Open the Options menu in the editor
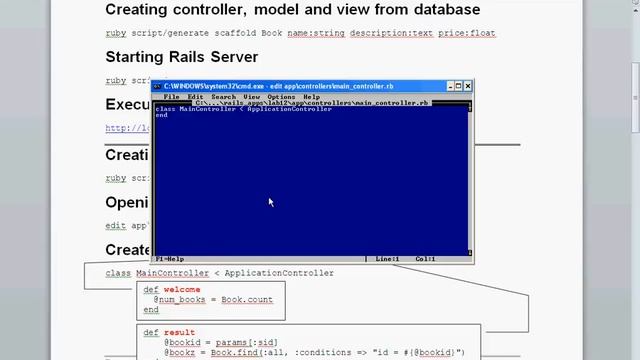This screenshot has height=360, width=640. click(x=281, y=97)
